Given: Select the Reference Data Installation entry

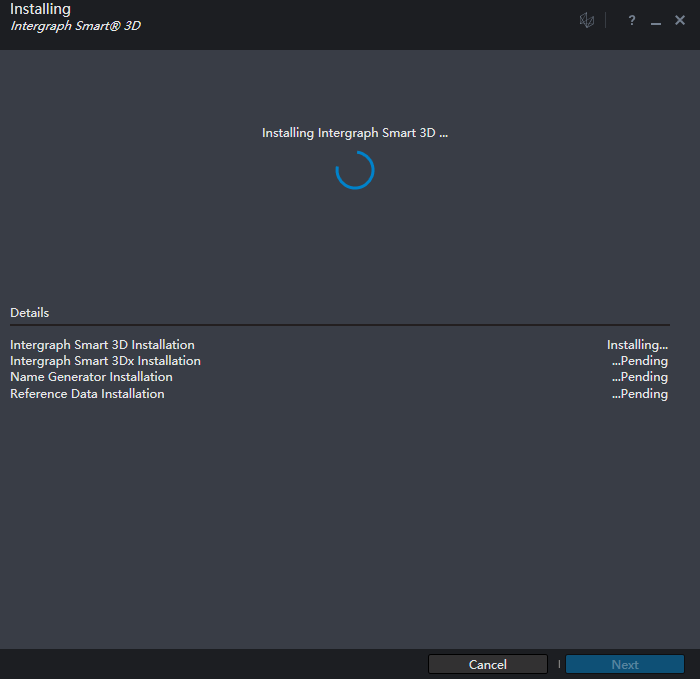Looking at the screenshot, I should (87, 394).
